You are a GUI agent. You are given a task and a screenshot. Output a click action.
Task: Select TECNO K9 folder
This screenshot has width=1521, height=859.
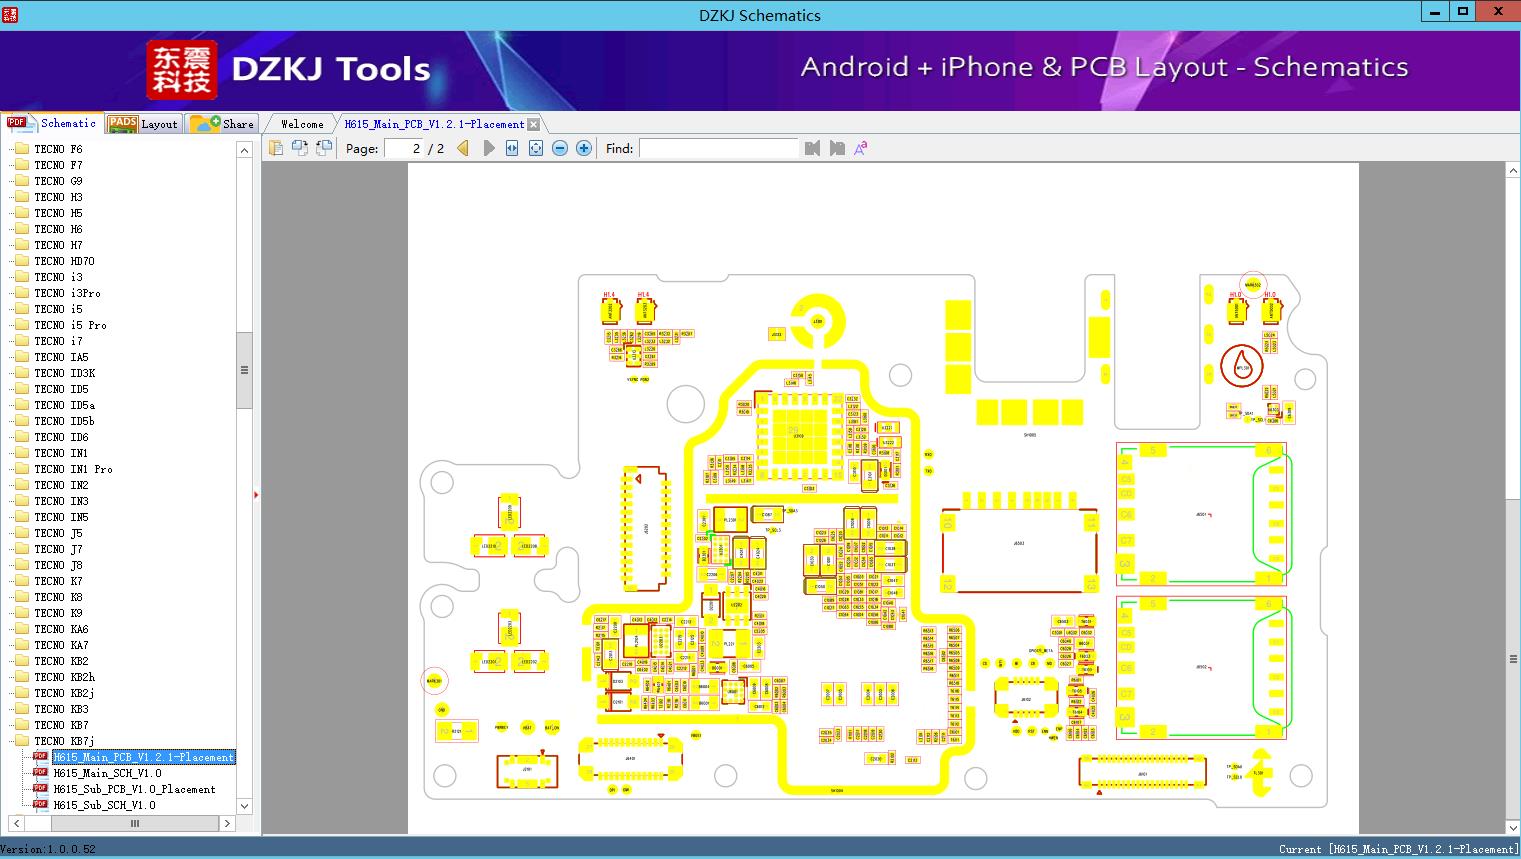(58, 613)
